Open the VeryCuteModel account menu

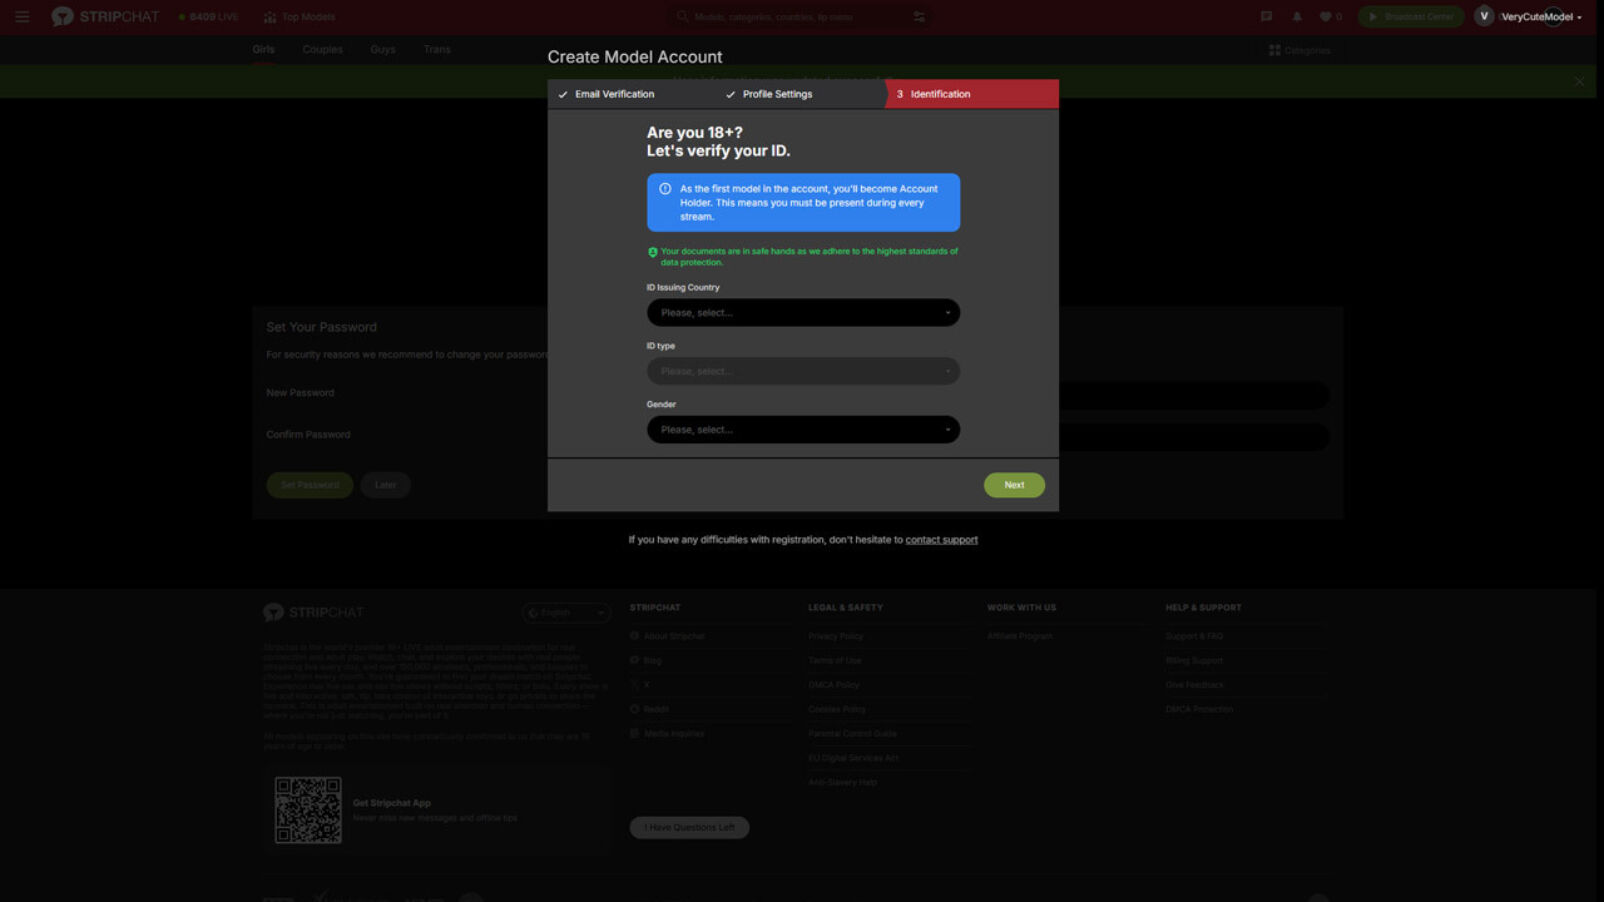point(1541,17)
